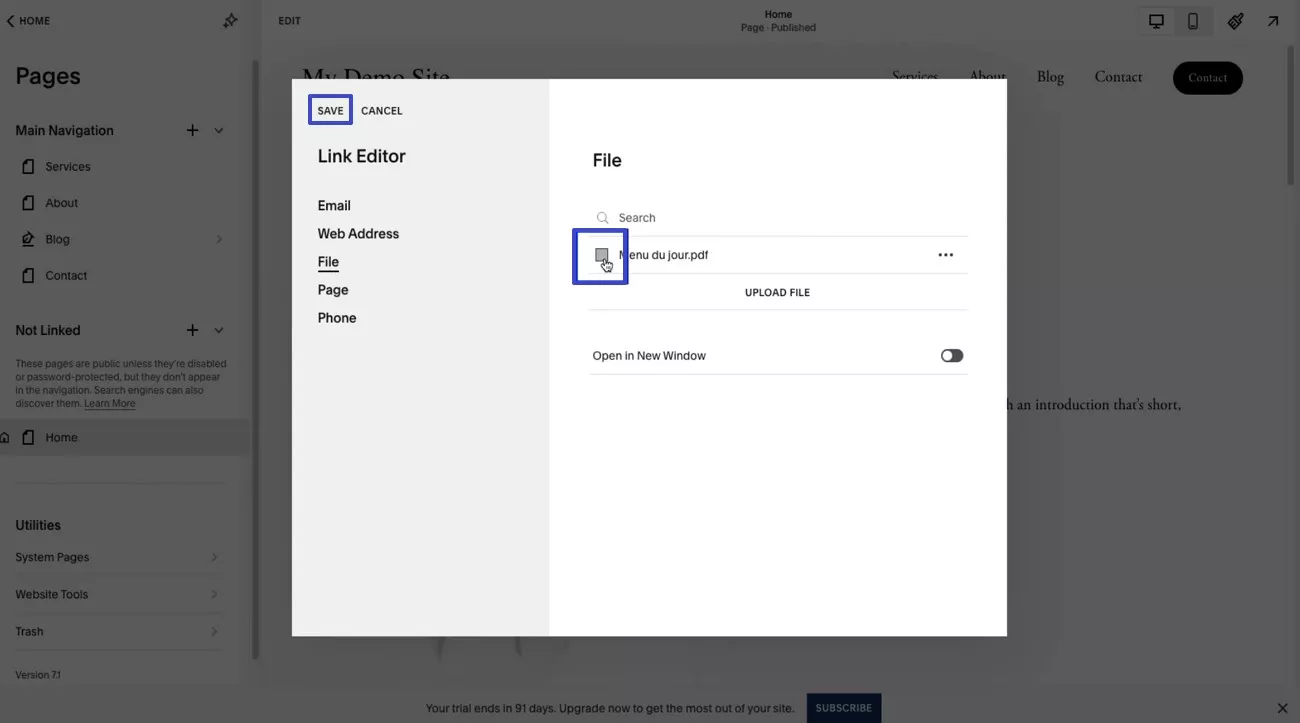Switch to the Email link tab
1300x723 pixels.
[x=334, y=205]
